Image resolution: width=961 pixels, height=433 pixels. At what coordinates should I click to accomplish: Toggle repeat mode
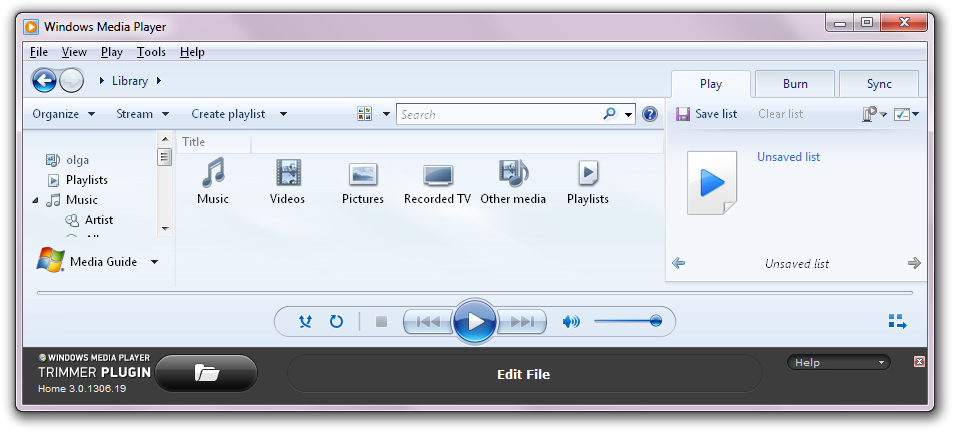click(336, 321)
